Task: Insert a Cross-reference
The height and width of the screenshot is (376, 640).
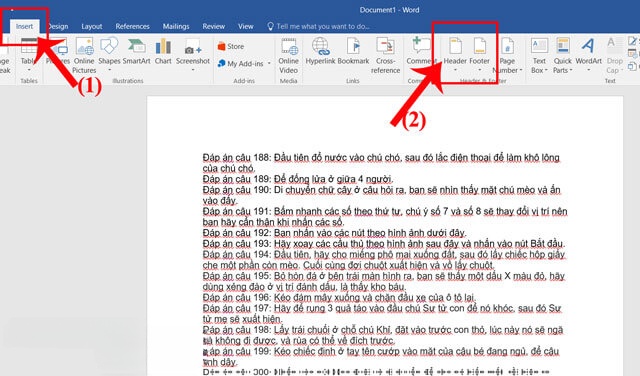Action: coord(385,55)
